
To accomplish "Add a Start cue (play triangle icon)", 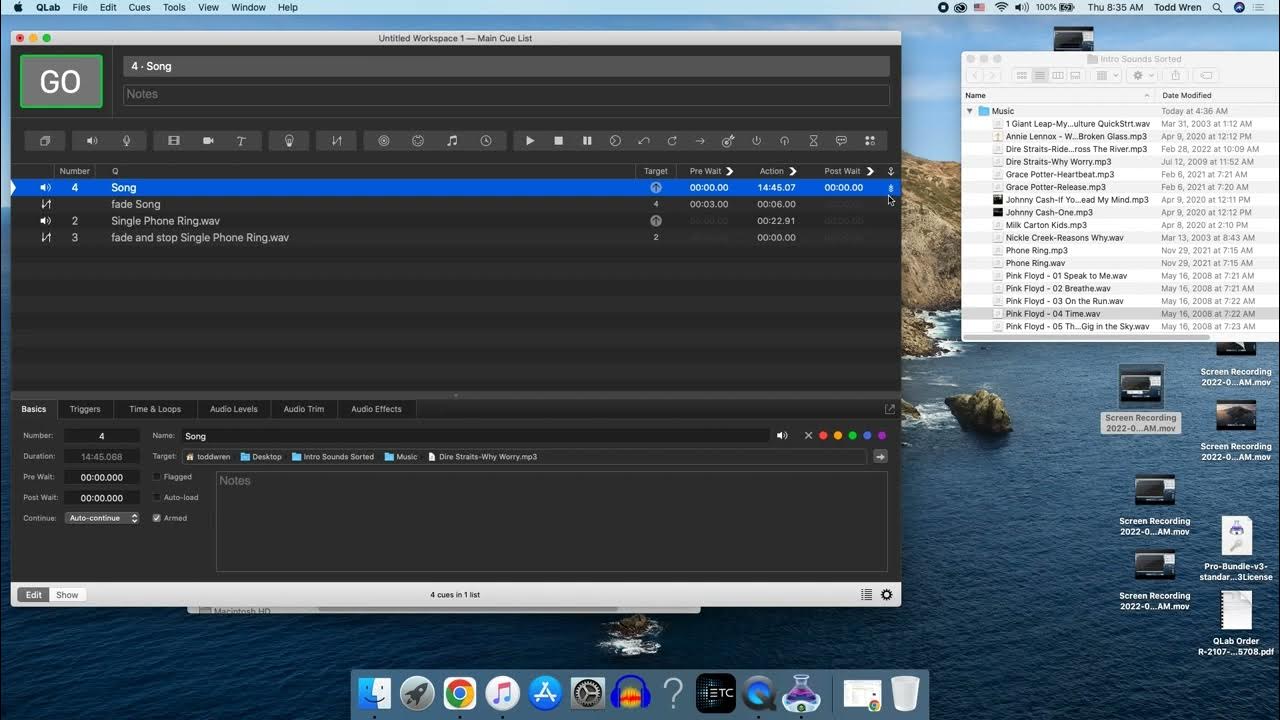I will [x=530, y=141].
